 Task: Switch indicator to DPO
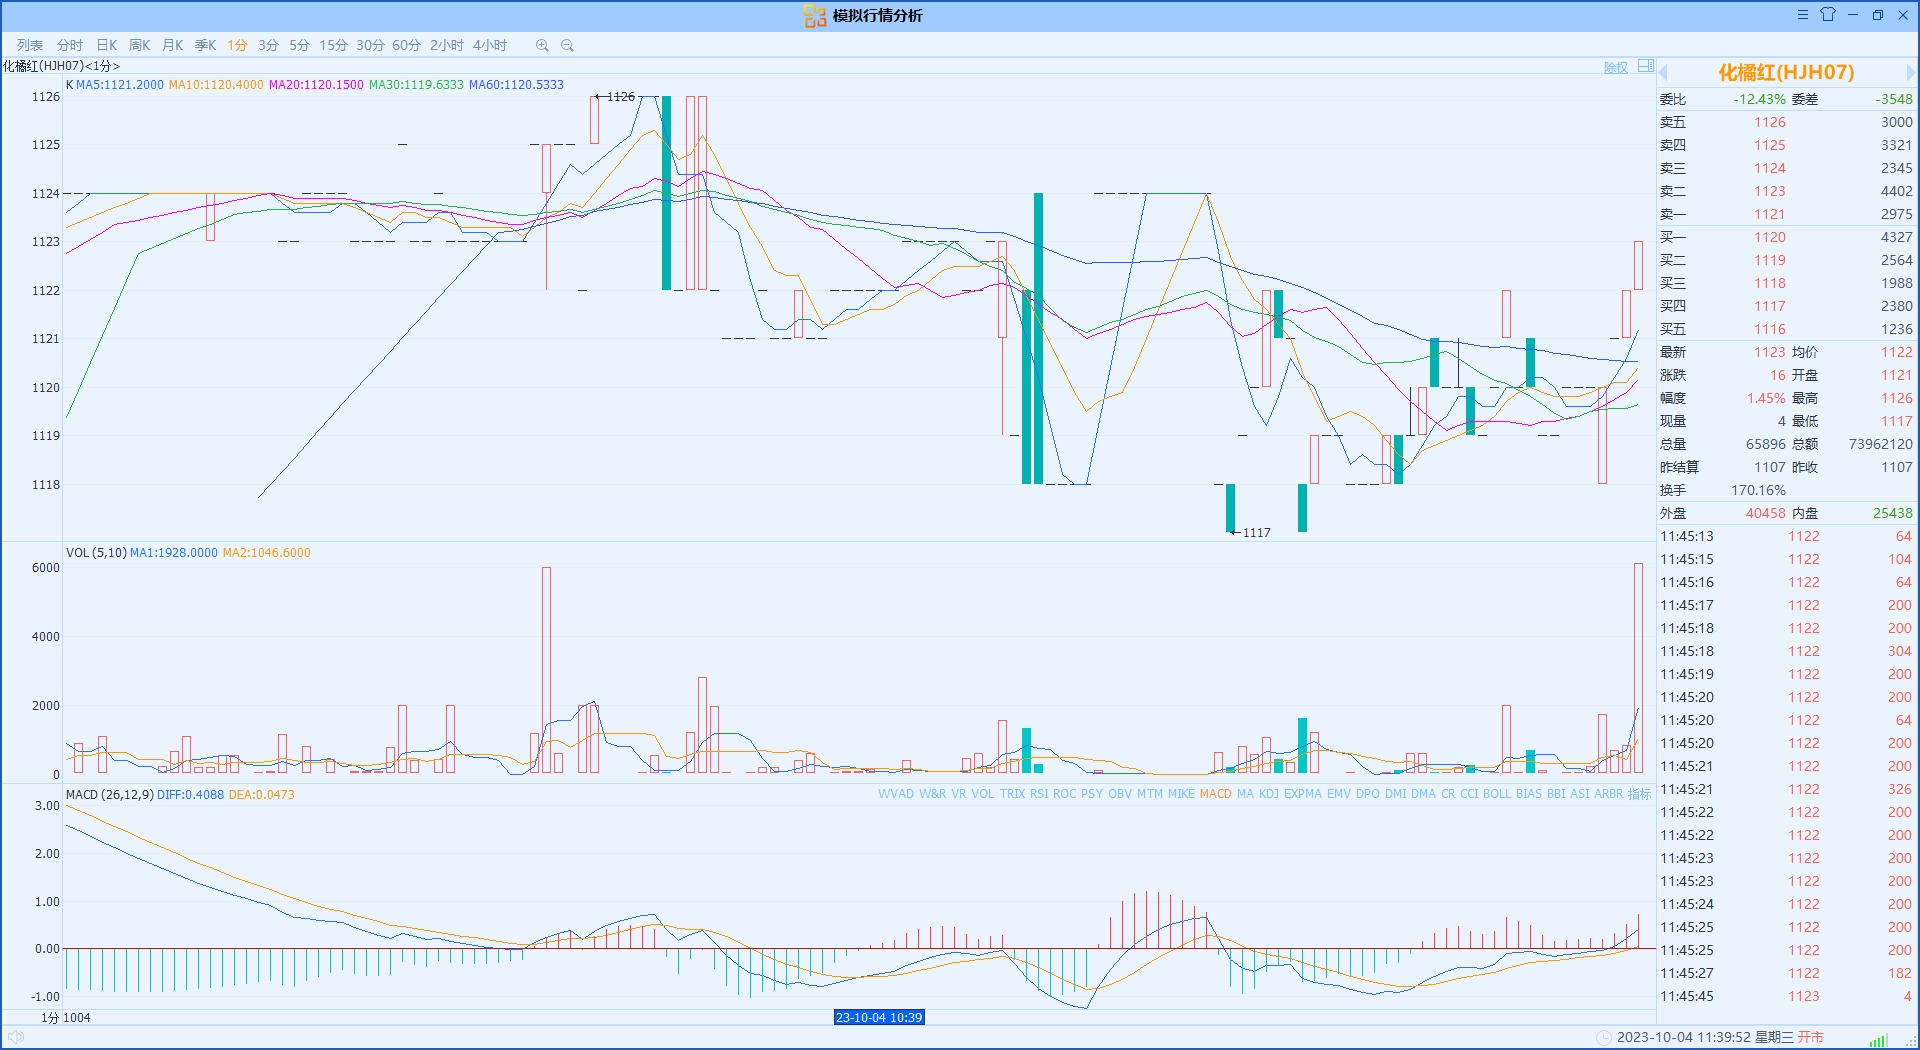pyautogui.click(x=1368, y=794)
